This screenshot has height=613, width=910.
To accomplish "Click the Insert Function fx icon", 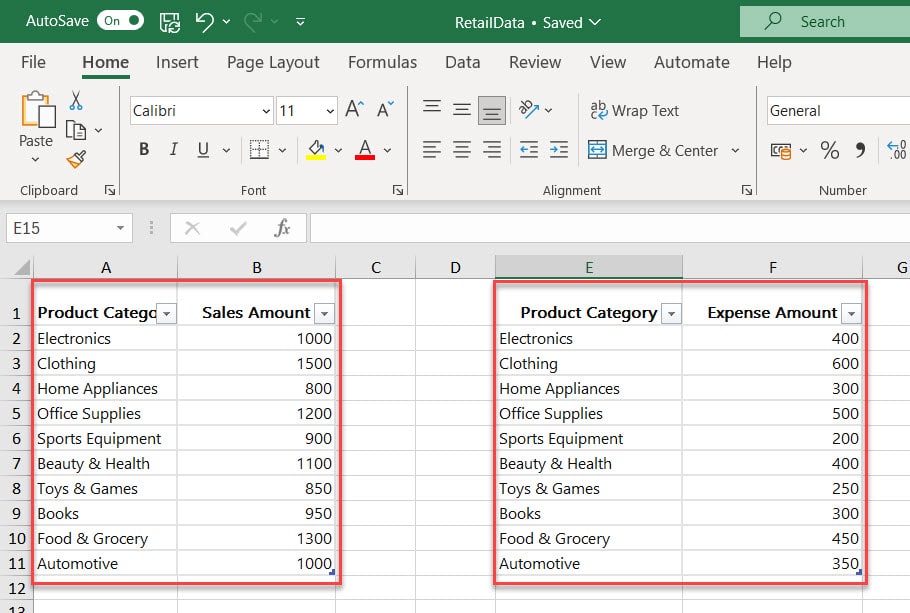I will pos(282,228).
